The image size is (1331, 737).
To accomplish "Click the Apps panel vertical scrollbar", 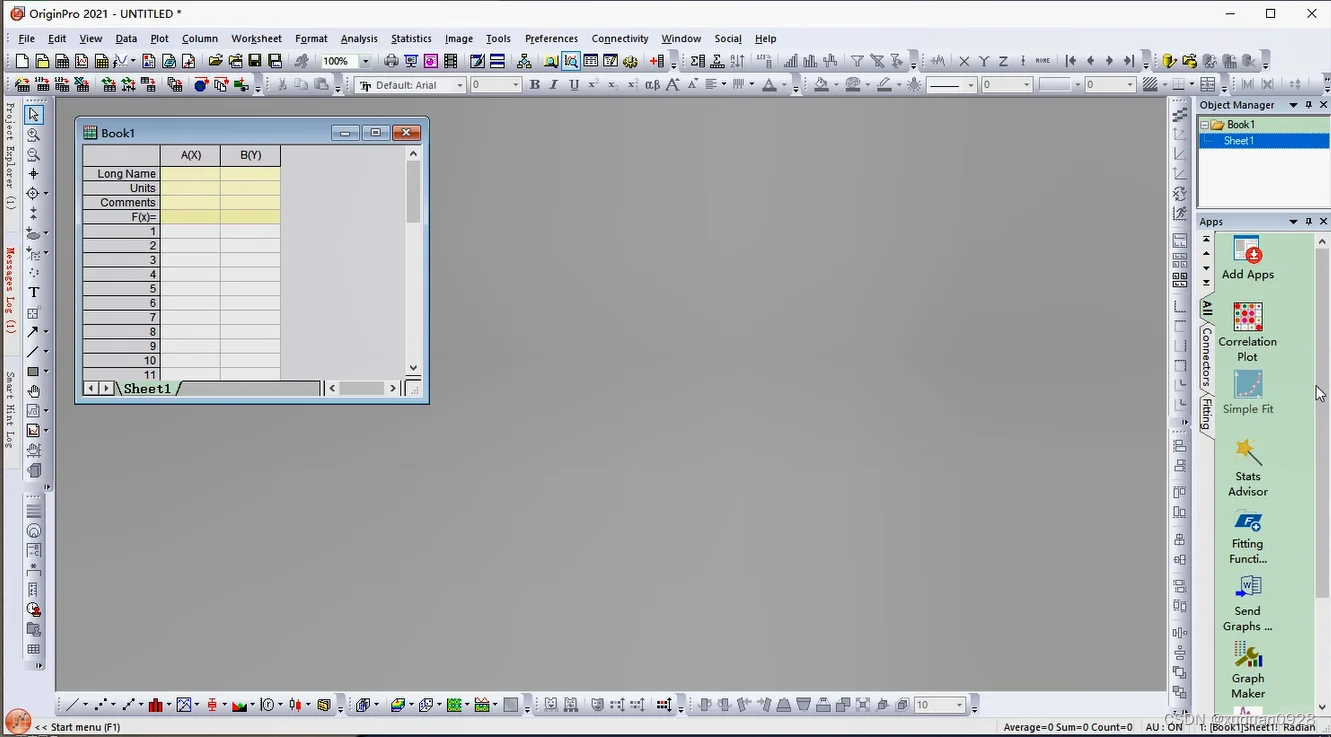I will [x=1323, y=474].
